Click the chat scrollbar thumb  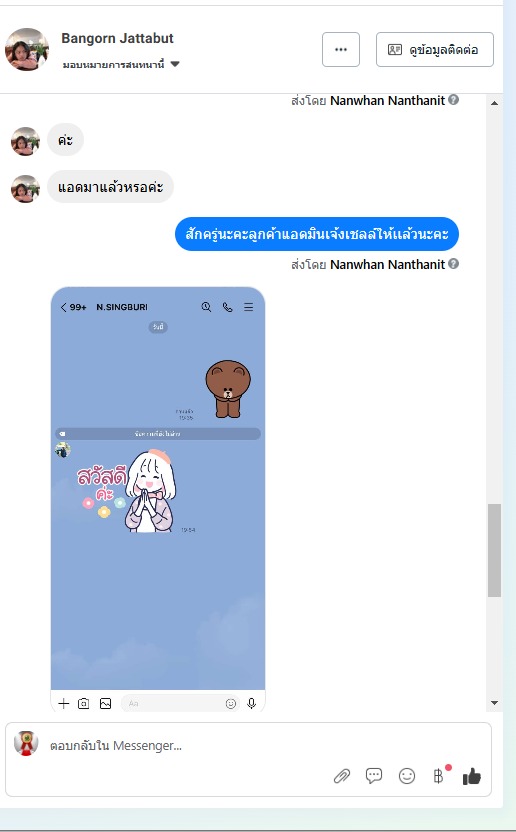point(494,550)
